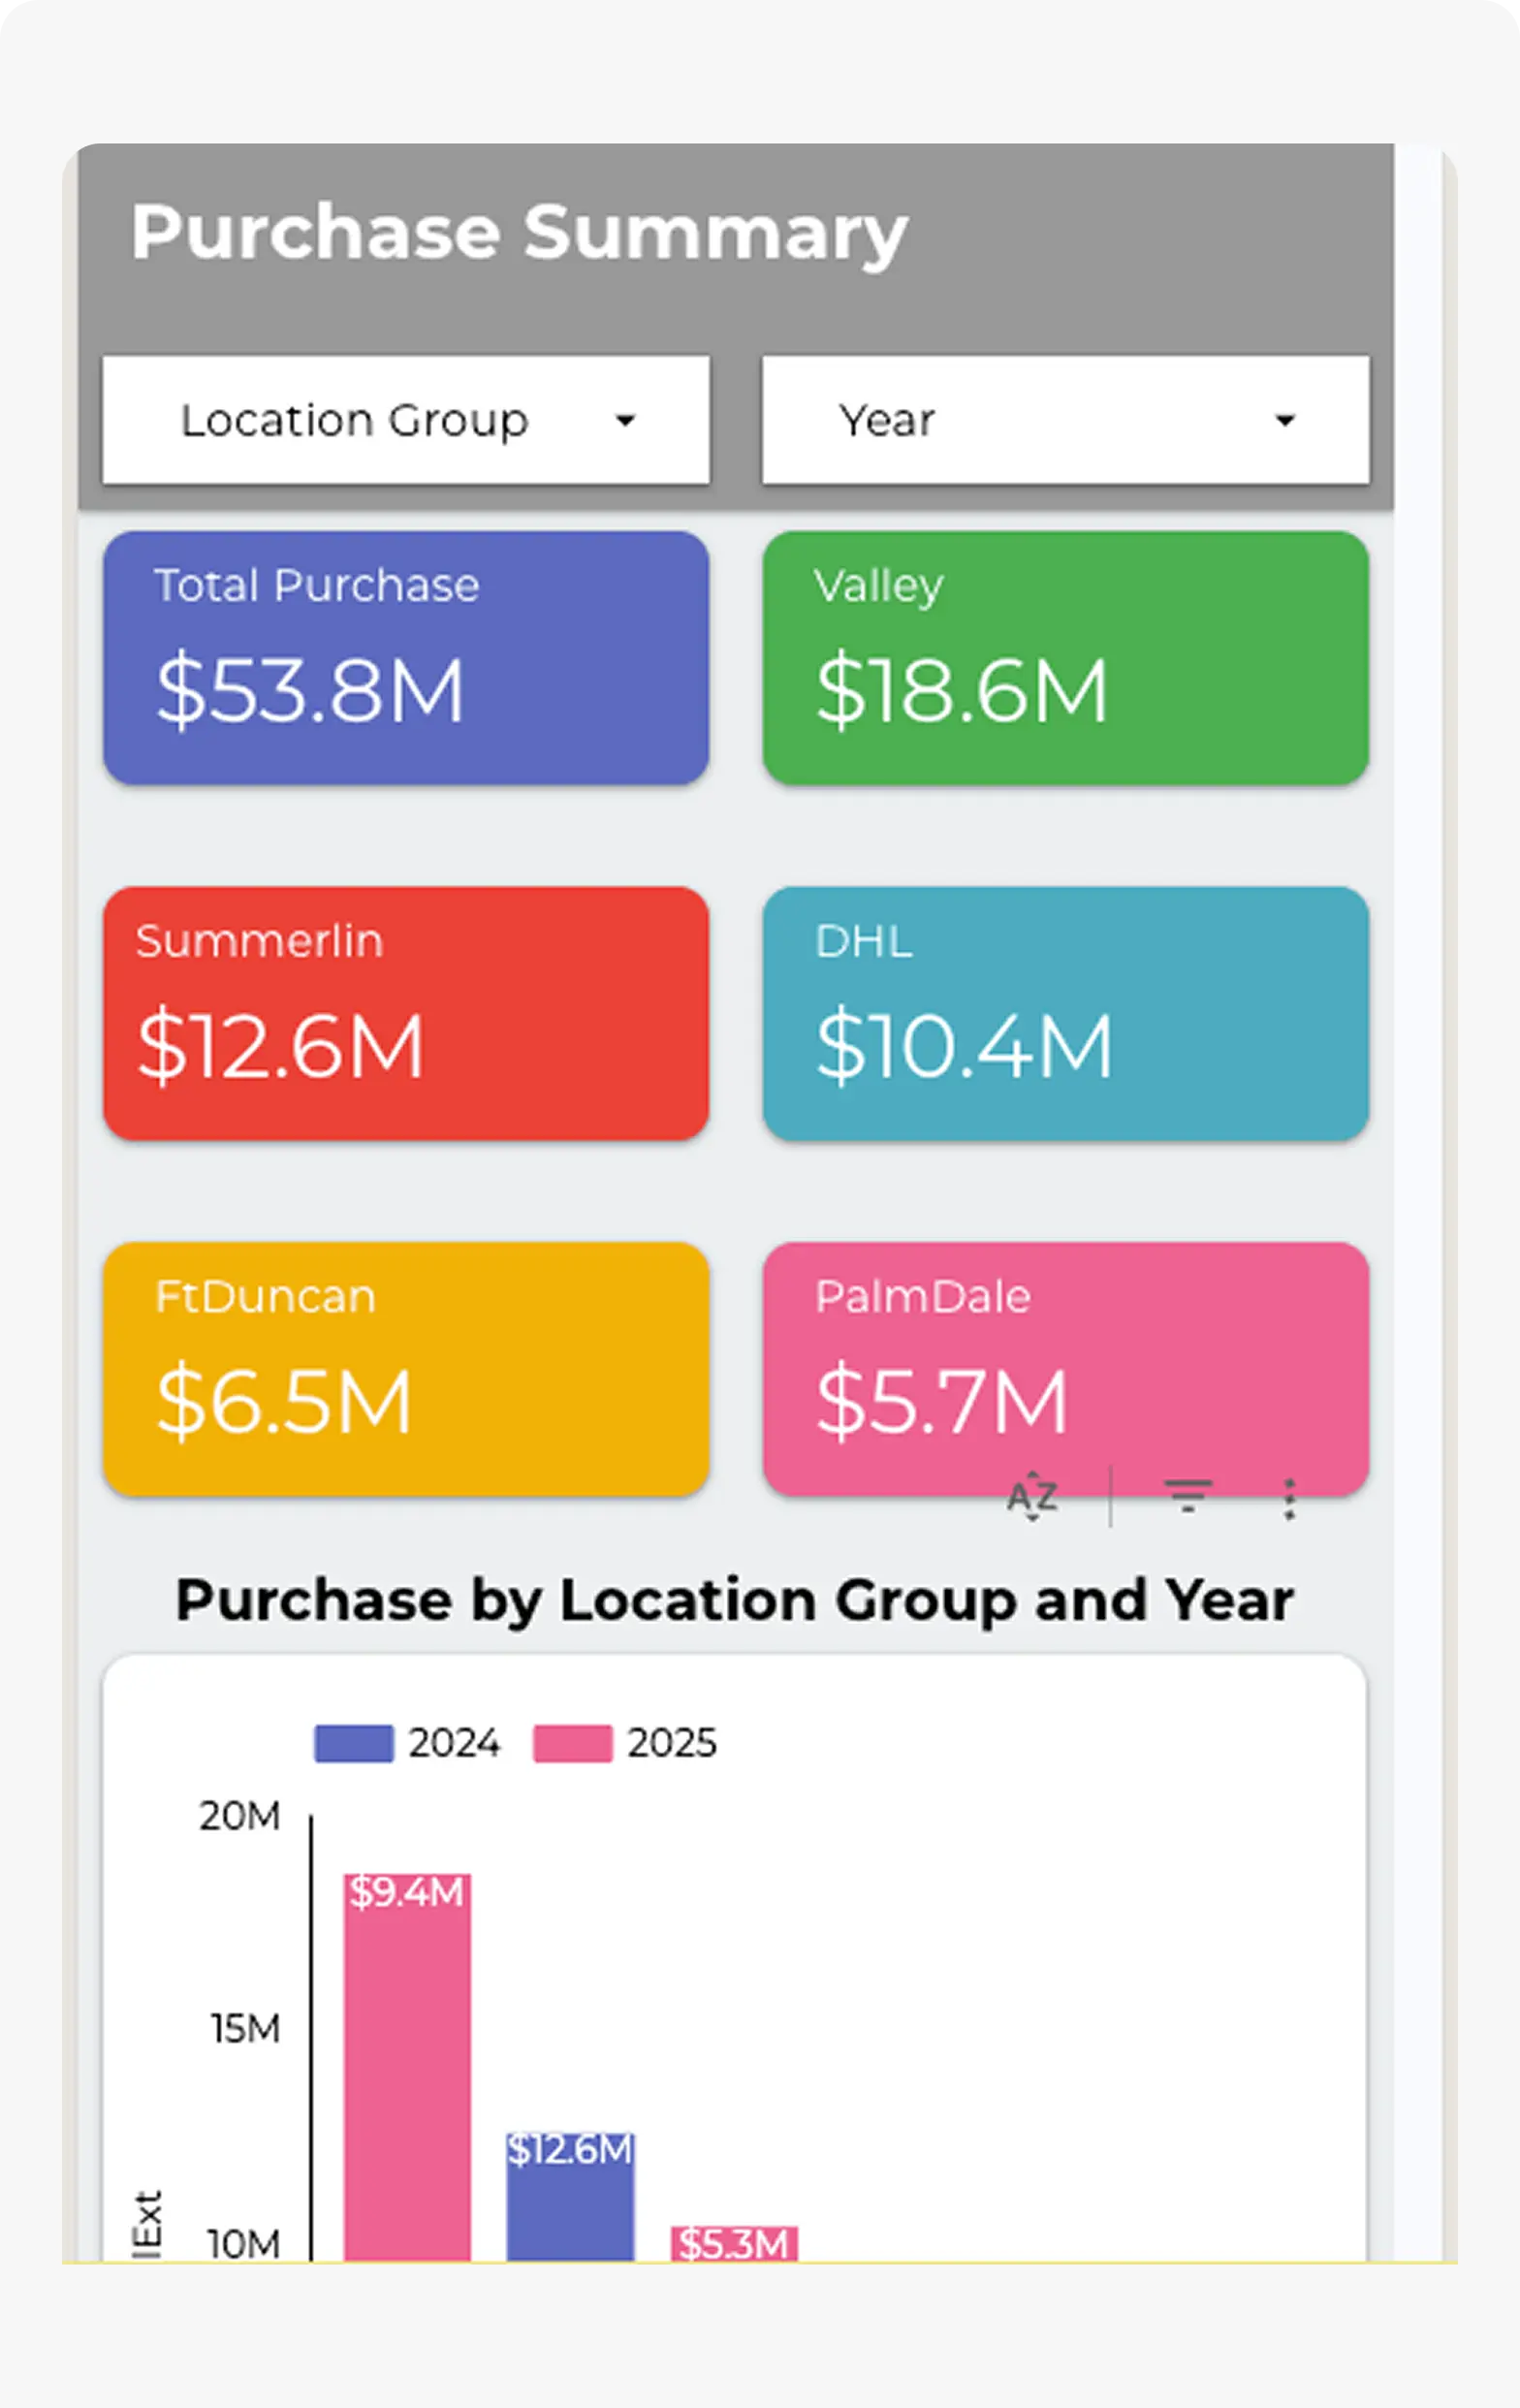Select the green Valley $18.6M card
The width and height of the screenshot is (1520, 2408).
tap(1065, 658)
